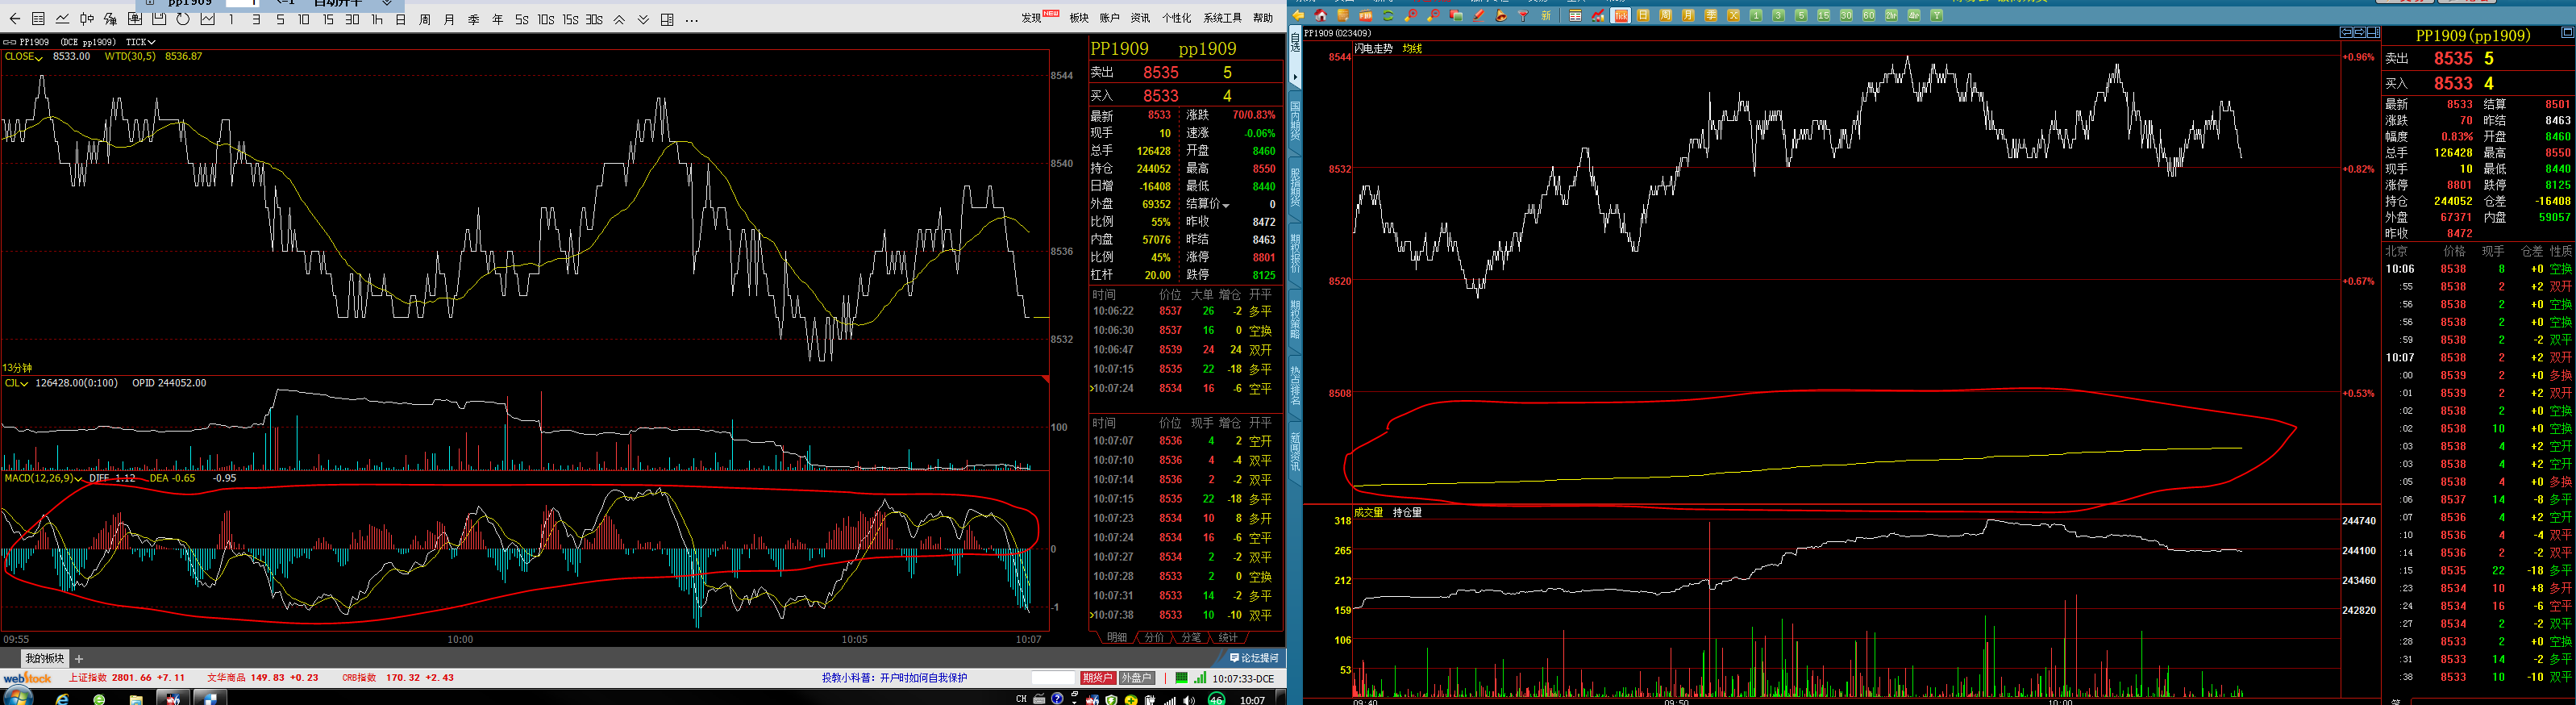Switch to the 1h period in left toolbar
Image resolution: width=2576 pixels, height=705 pixels.
point(376,19)
